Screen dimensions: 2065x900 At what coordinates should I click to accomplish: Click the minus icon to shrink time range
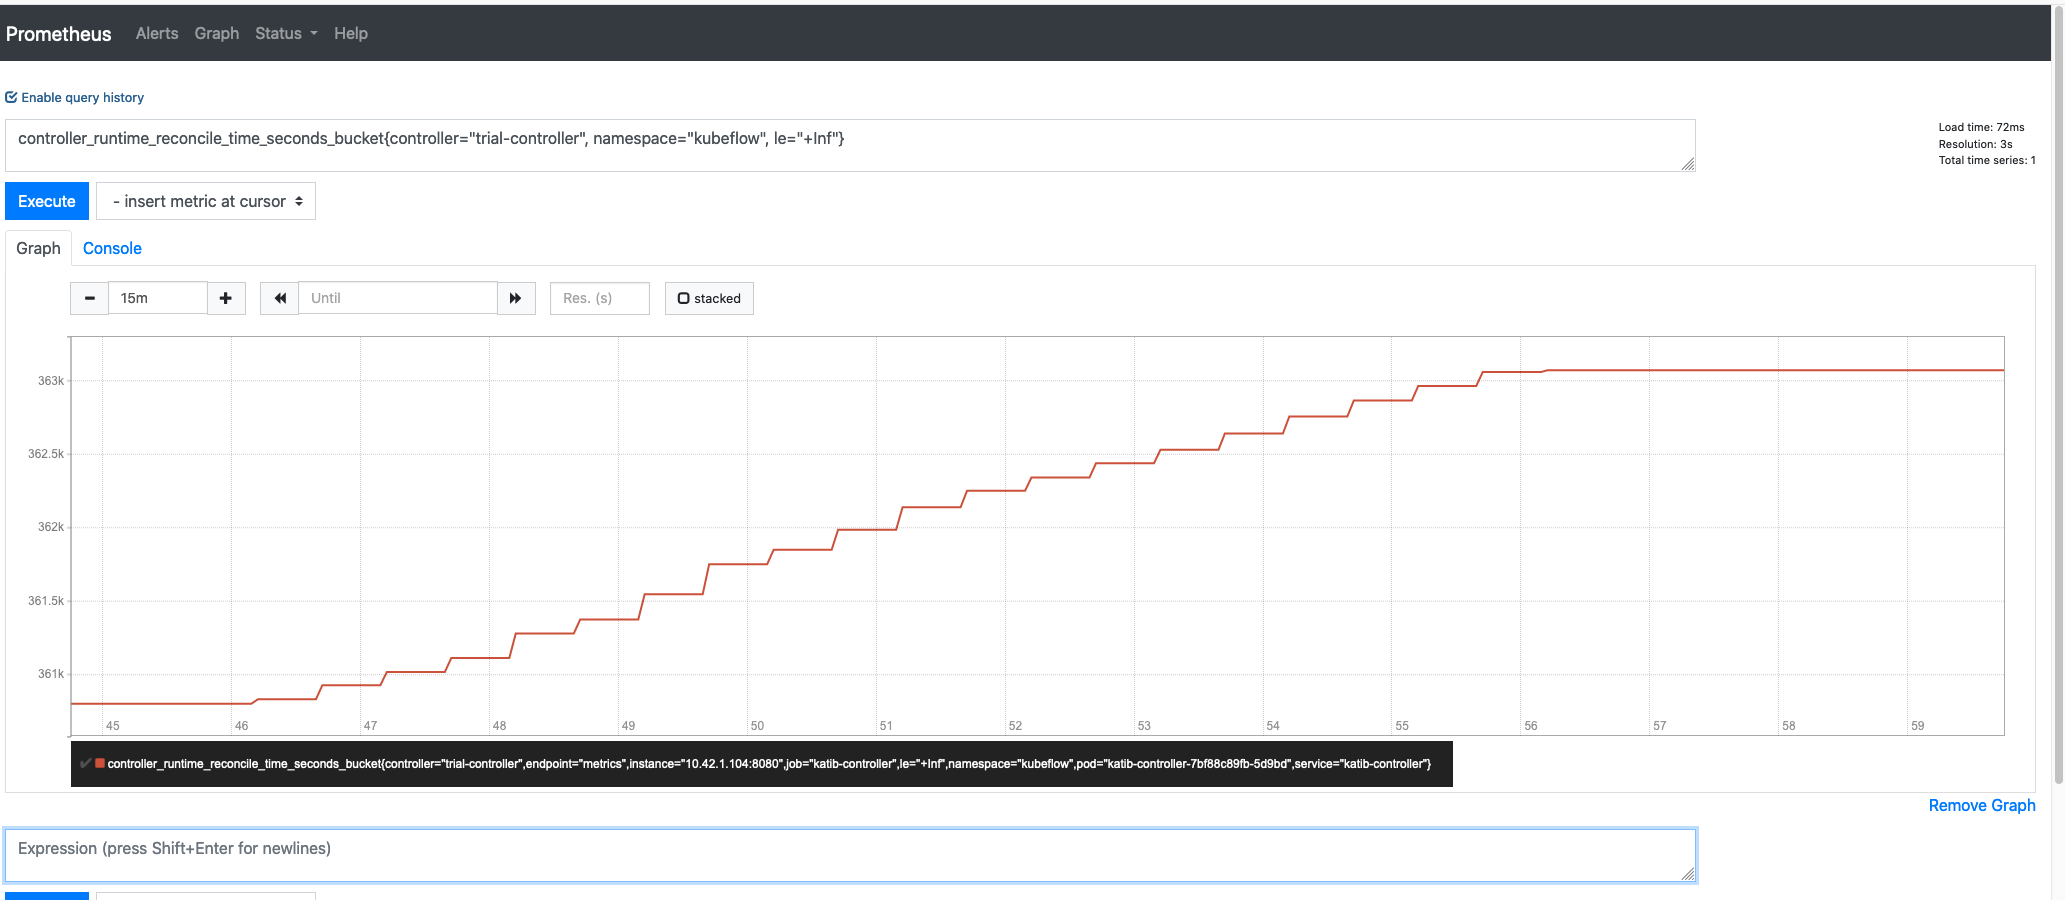click(89, 297)
